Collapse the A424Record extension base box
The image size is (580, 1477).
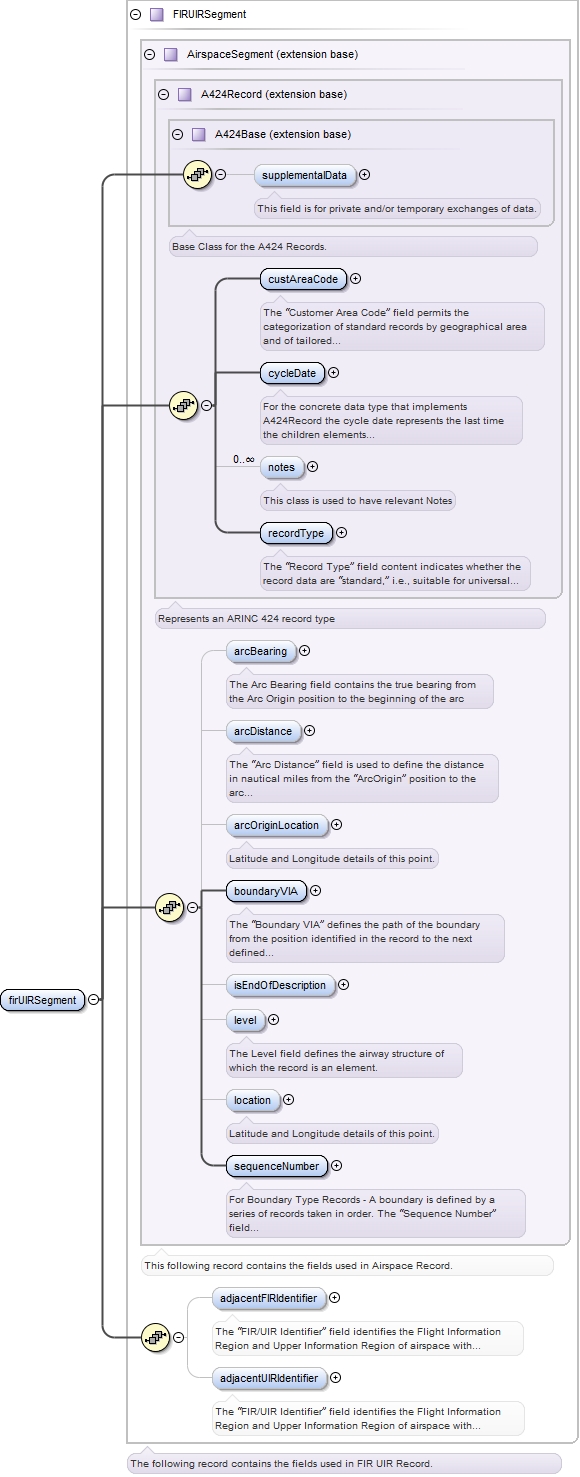coord(164,95)
